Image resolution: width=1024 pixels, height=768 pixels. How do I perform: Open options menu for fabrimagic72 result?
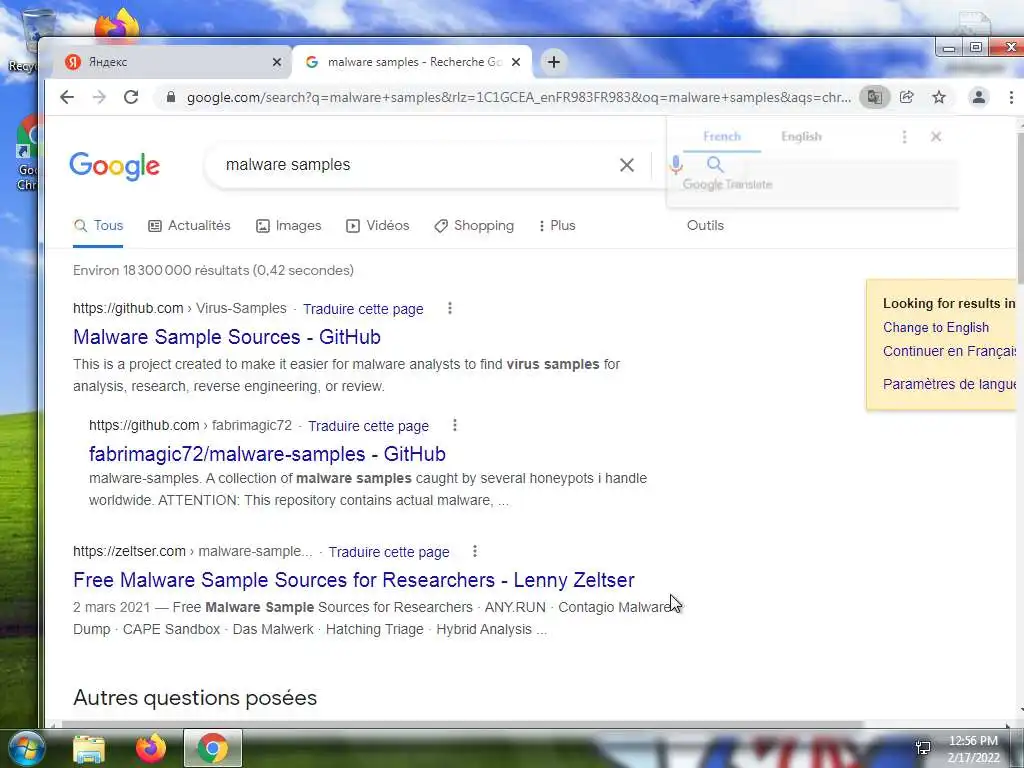455,425
